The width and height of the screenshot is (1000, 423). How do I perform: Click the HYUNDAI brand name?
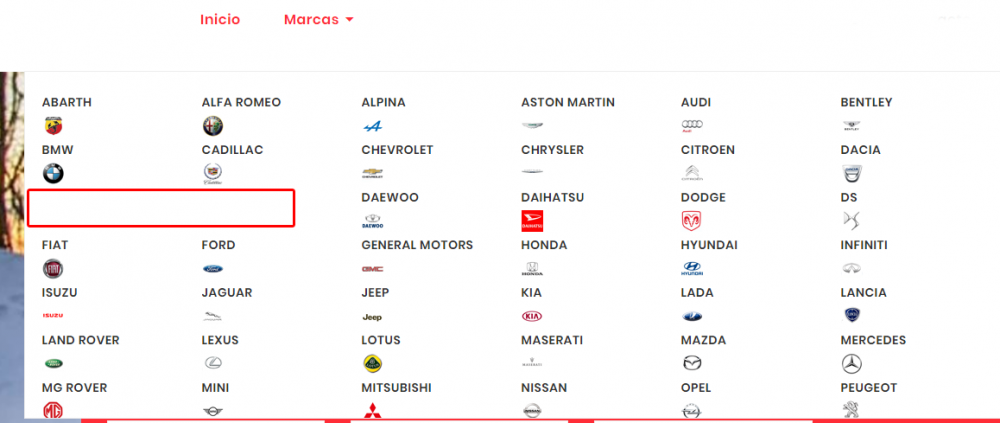pyautogui.click(x=709, y=245)
